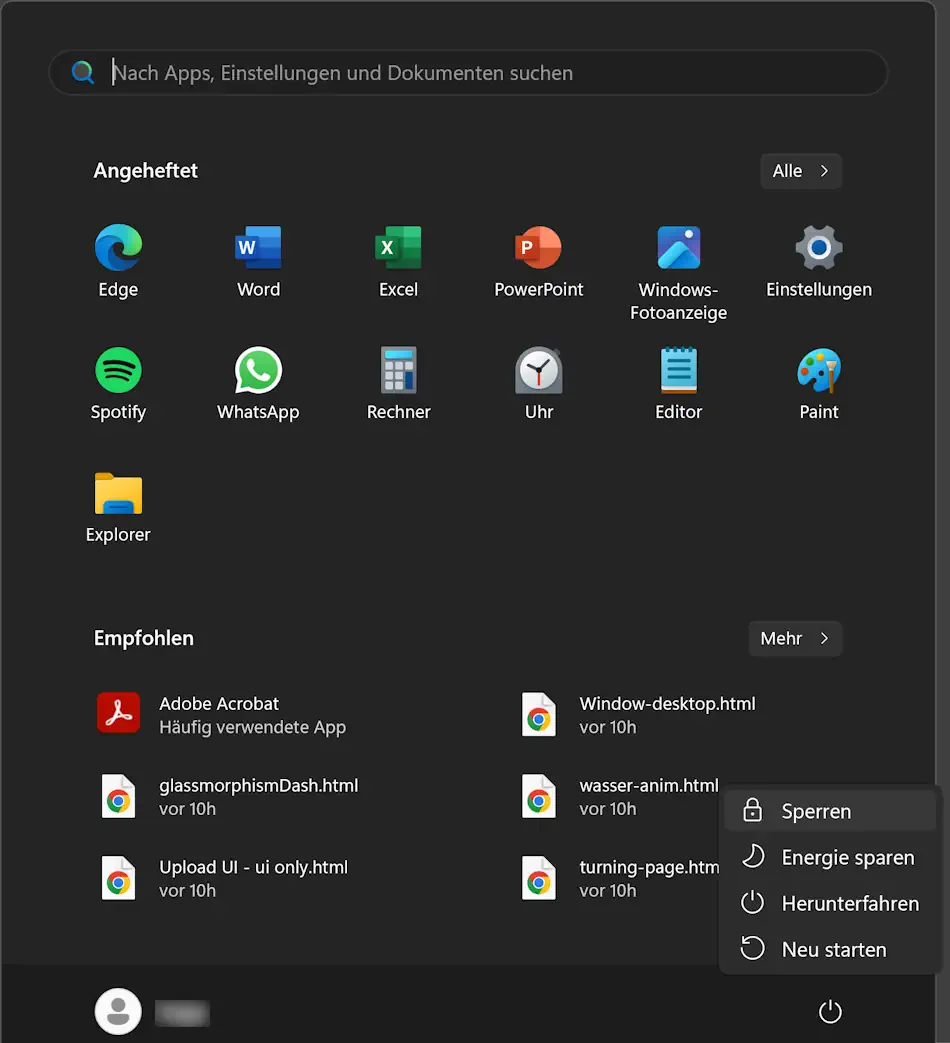
Task: Launch the Uhr clock app
Action: click(538, 383)
